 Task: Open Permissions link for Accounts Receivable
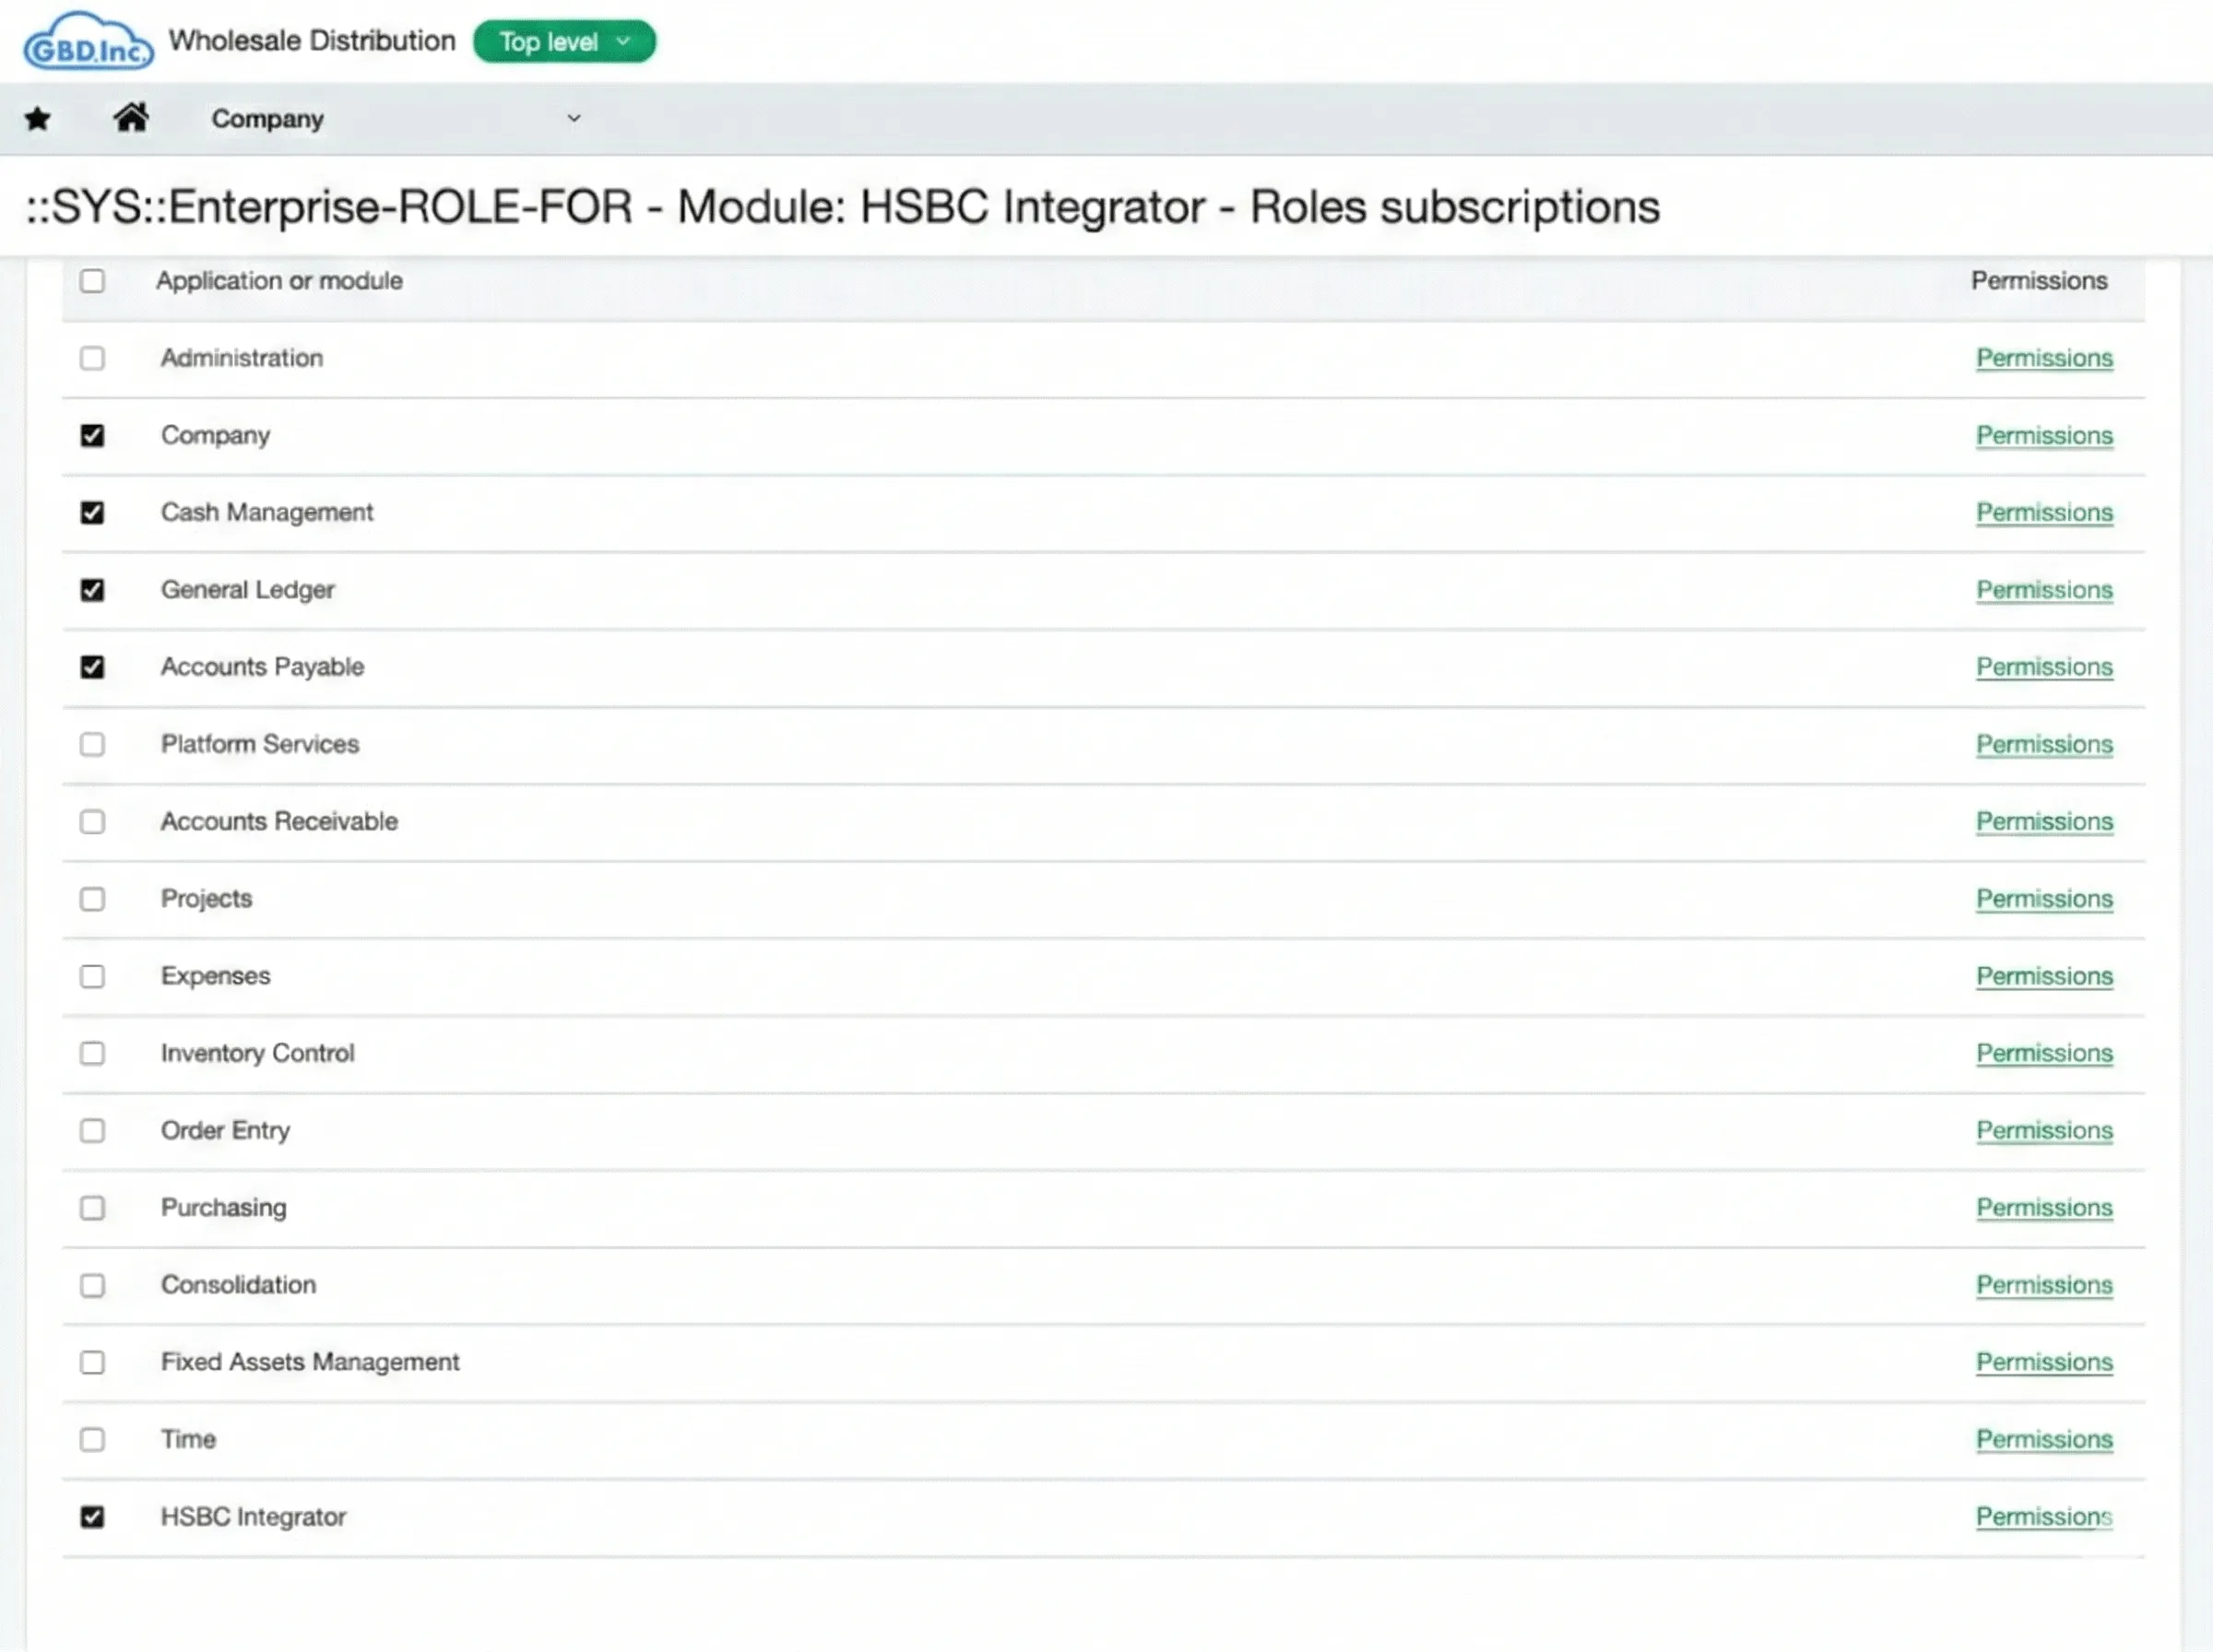(2044, 822)
